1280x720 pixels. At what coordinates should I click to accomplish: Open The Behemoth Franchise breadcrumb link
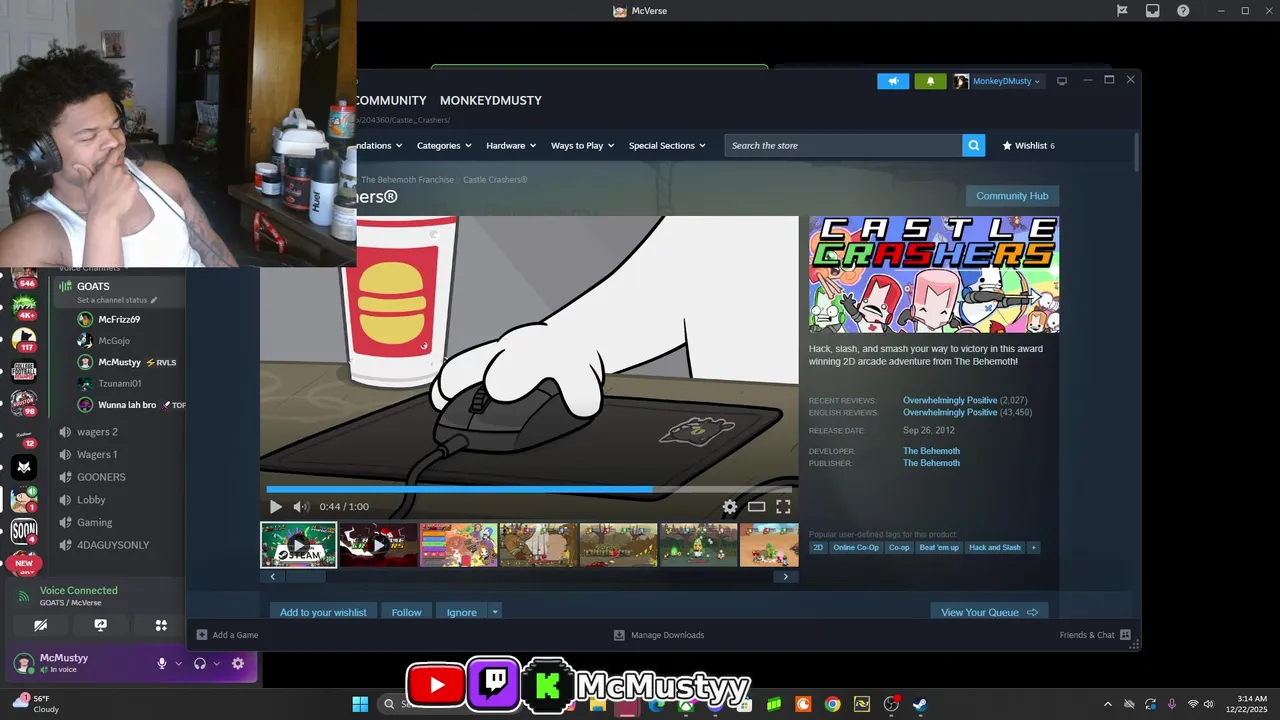pyautogui.click(x=407, y=180)
